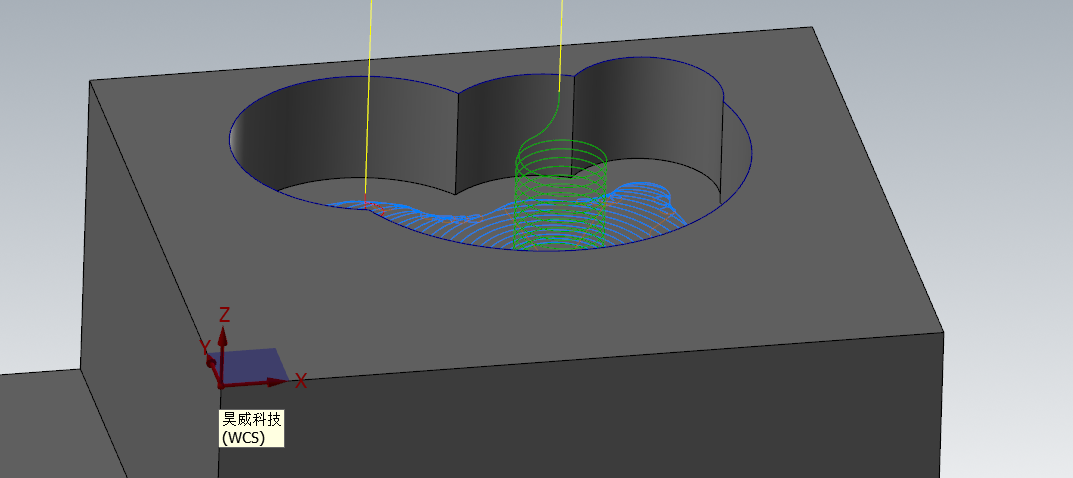Click the red Z axis label
The height and width of the screenshot is (478, 1073).
pos(224,315)
